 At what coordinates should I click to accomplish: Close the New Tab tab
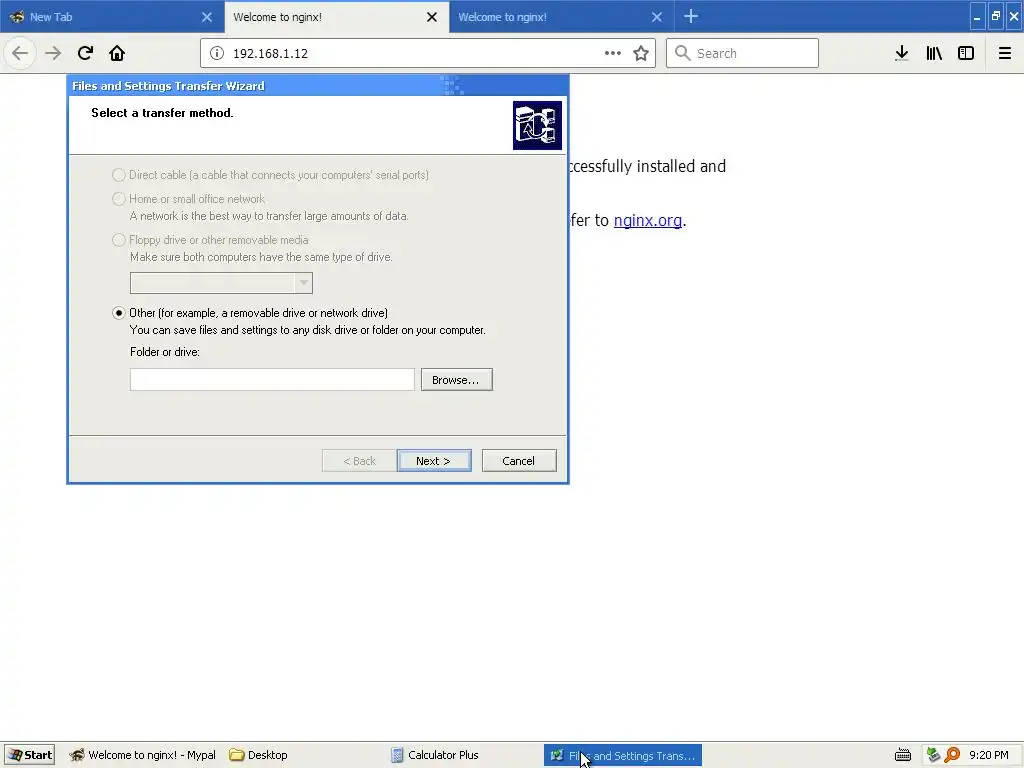(206, 17)
